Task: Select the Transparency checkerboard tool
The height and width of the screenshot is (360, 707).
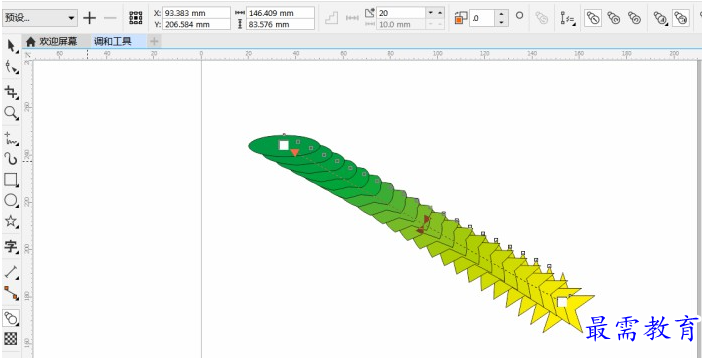Action: pyautogui.click(x=11, y=338)
